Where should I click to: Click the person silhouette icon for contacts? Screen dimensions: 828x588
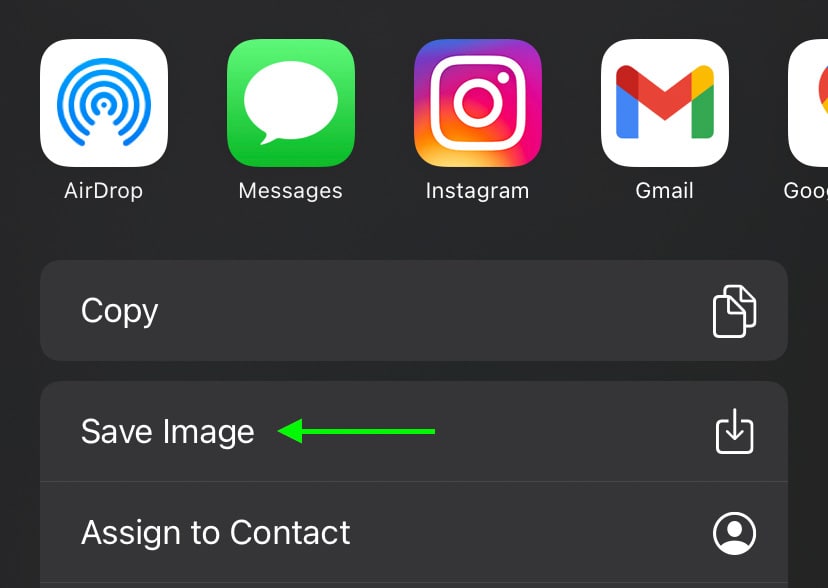pos(735,533)
